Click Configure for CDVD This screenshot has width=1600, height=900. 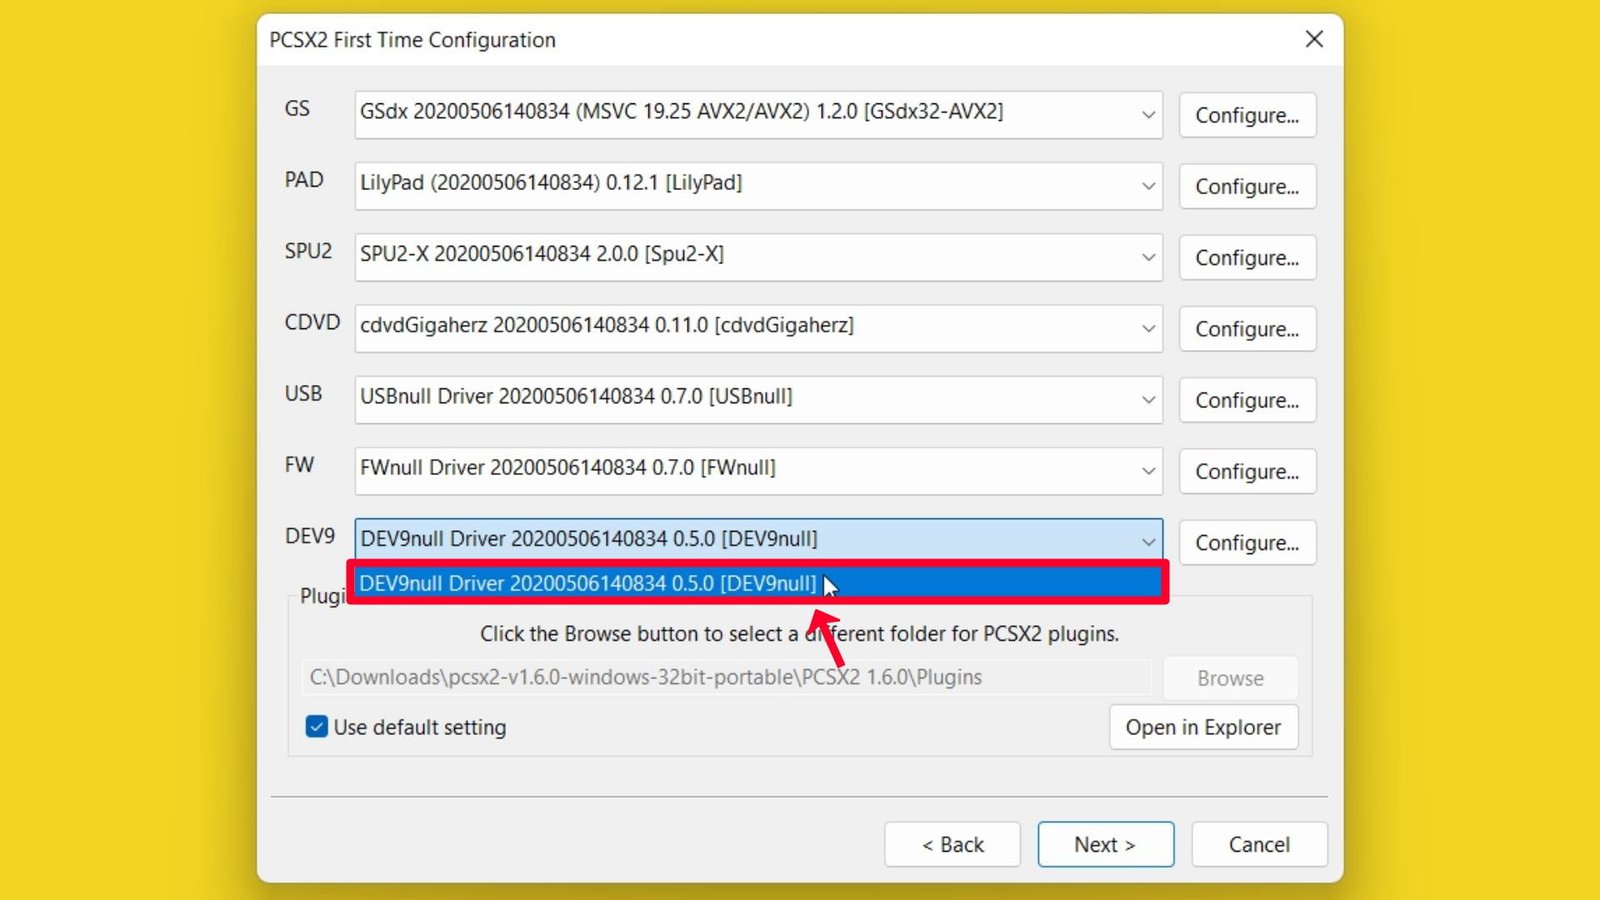(x=1247, y=329)
